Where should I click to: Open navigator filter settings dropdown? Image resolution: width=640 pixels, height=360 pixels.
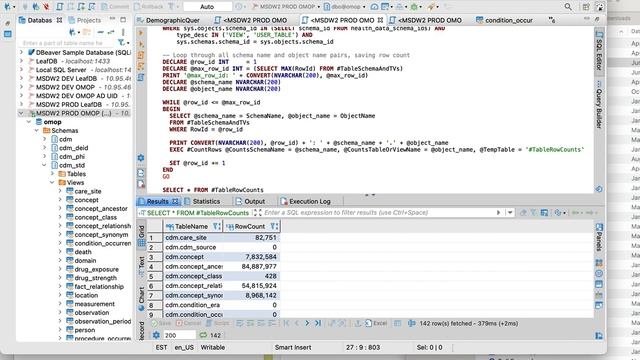click(x=123, y=42)
